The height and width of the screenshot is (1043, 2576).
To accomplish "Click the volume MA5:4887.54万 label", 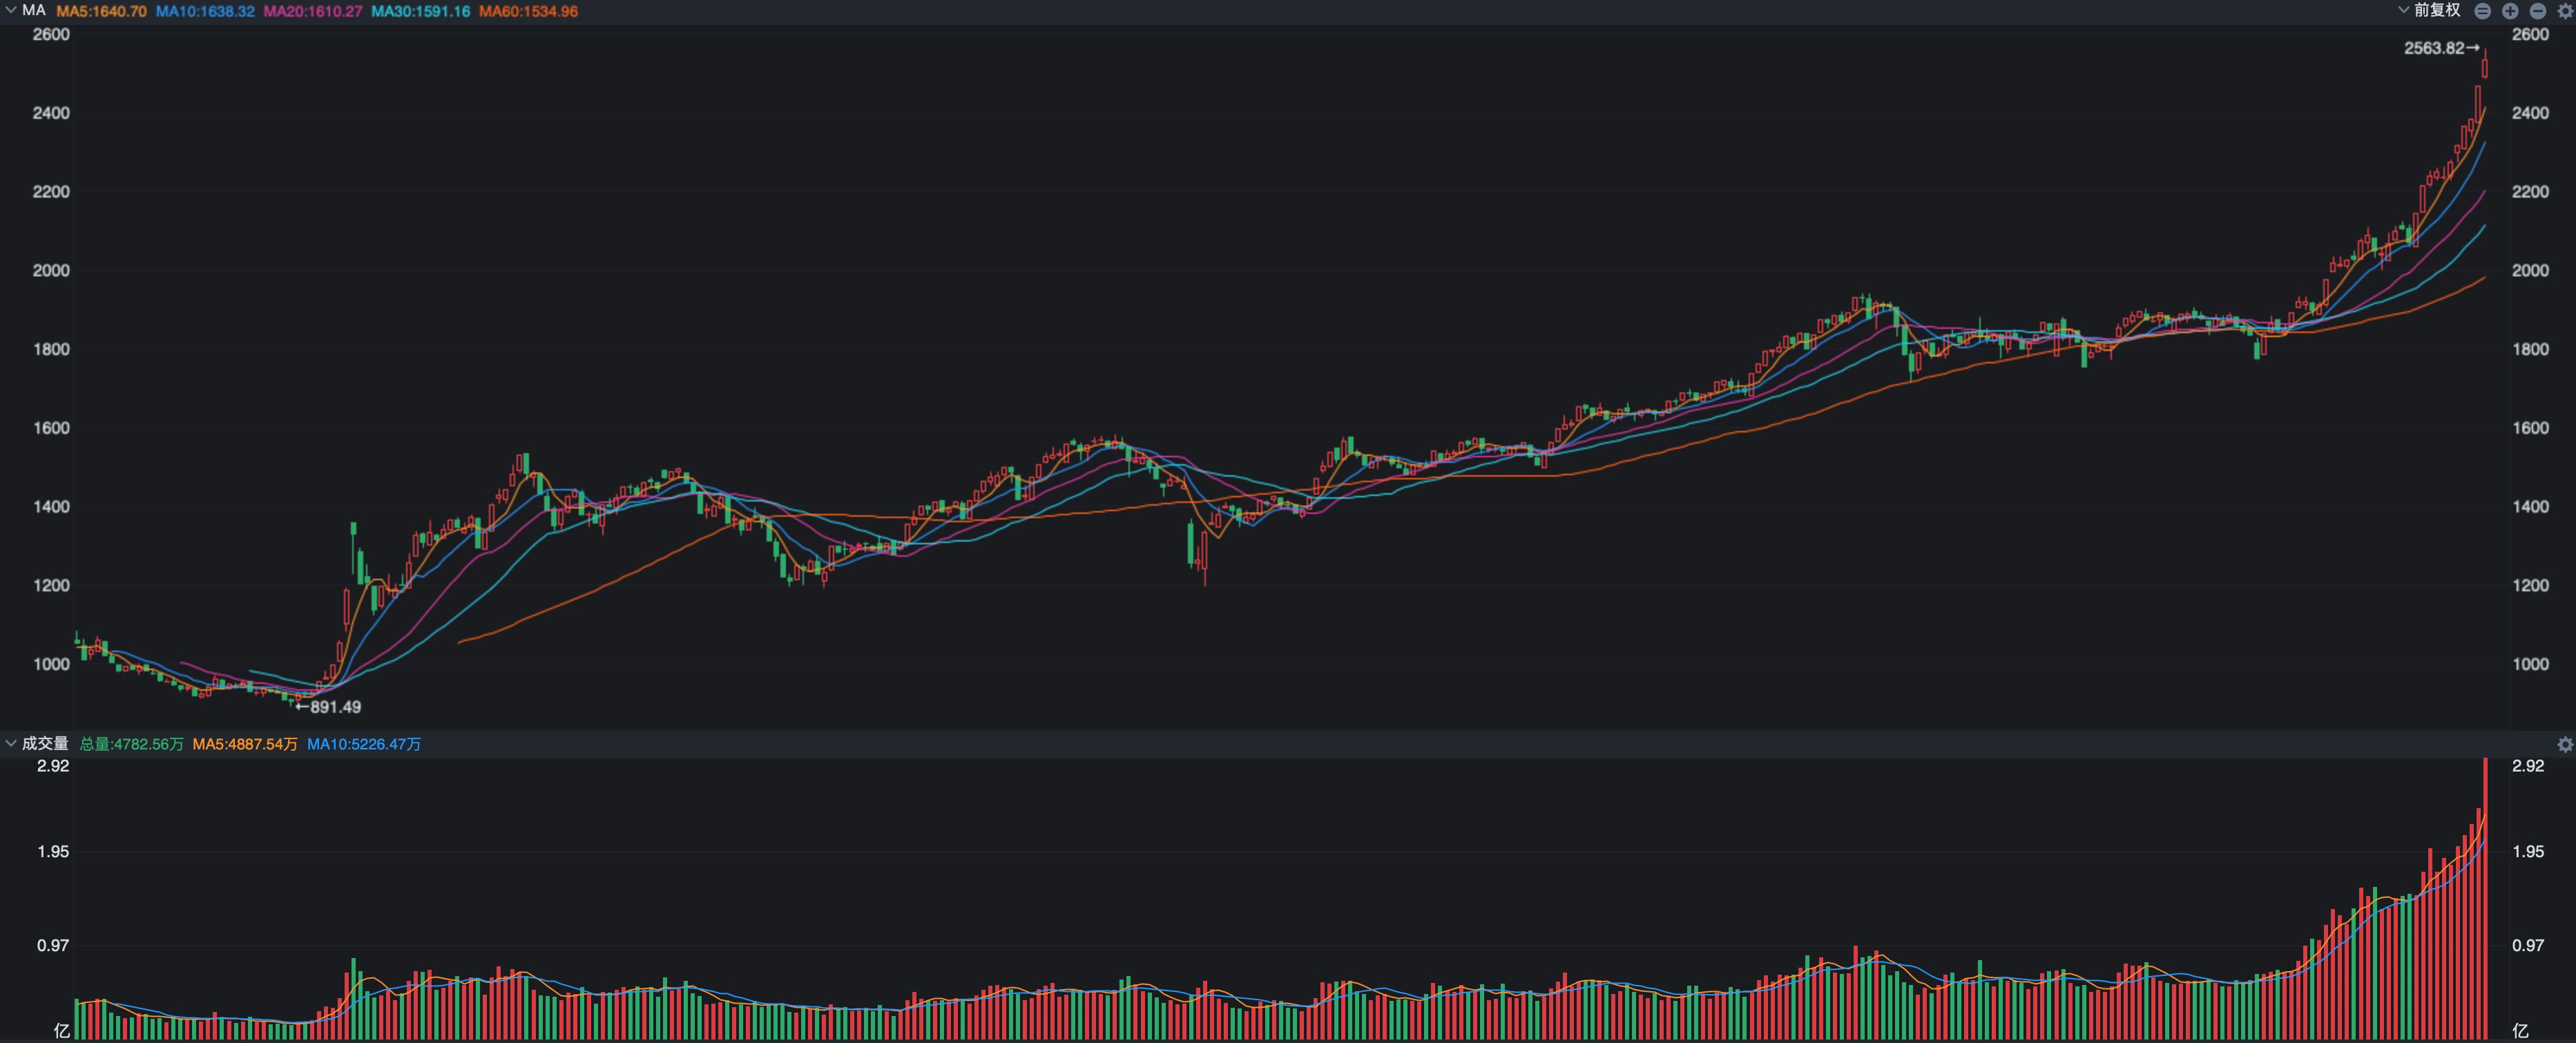I will pyautogui.click(x=245, y=744).
